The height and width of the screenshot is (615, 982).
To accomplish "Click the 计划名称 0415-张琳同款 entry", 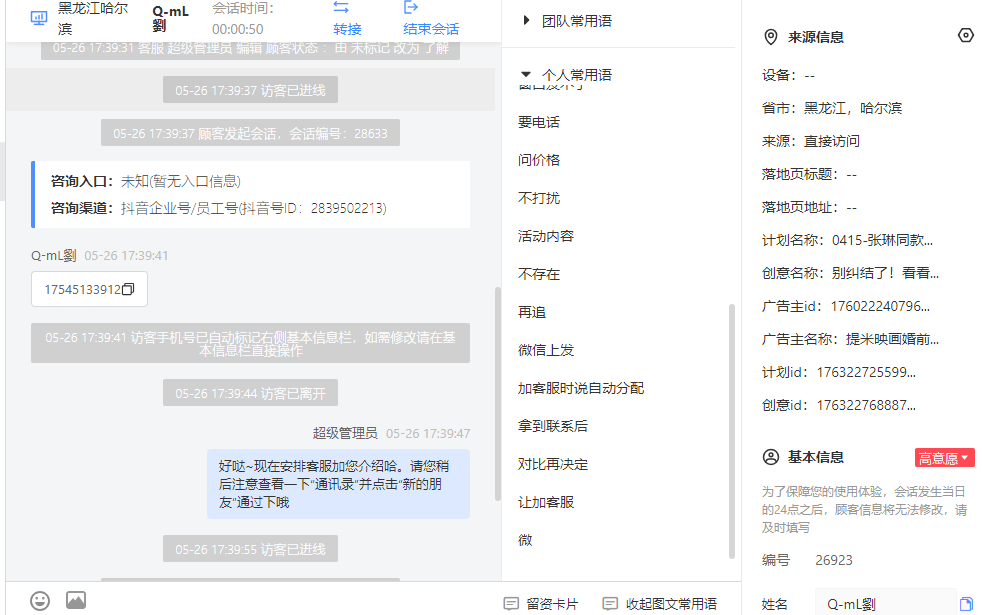I will (x=847, y=240).
